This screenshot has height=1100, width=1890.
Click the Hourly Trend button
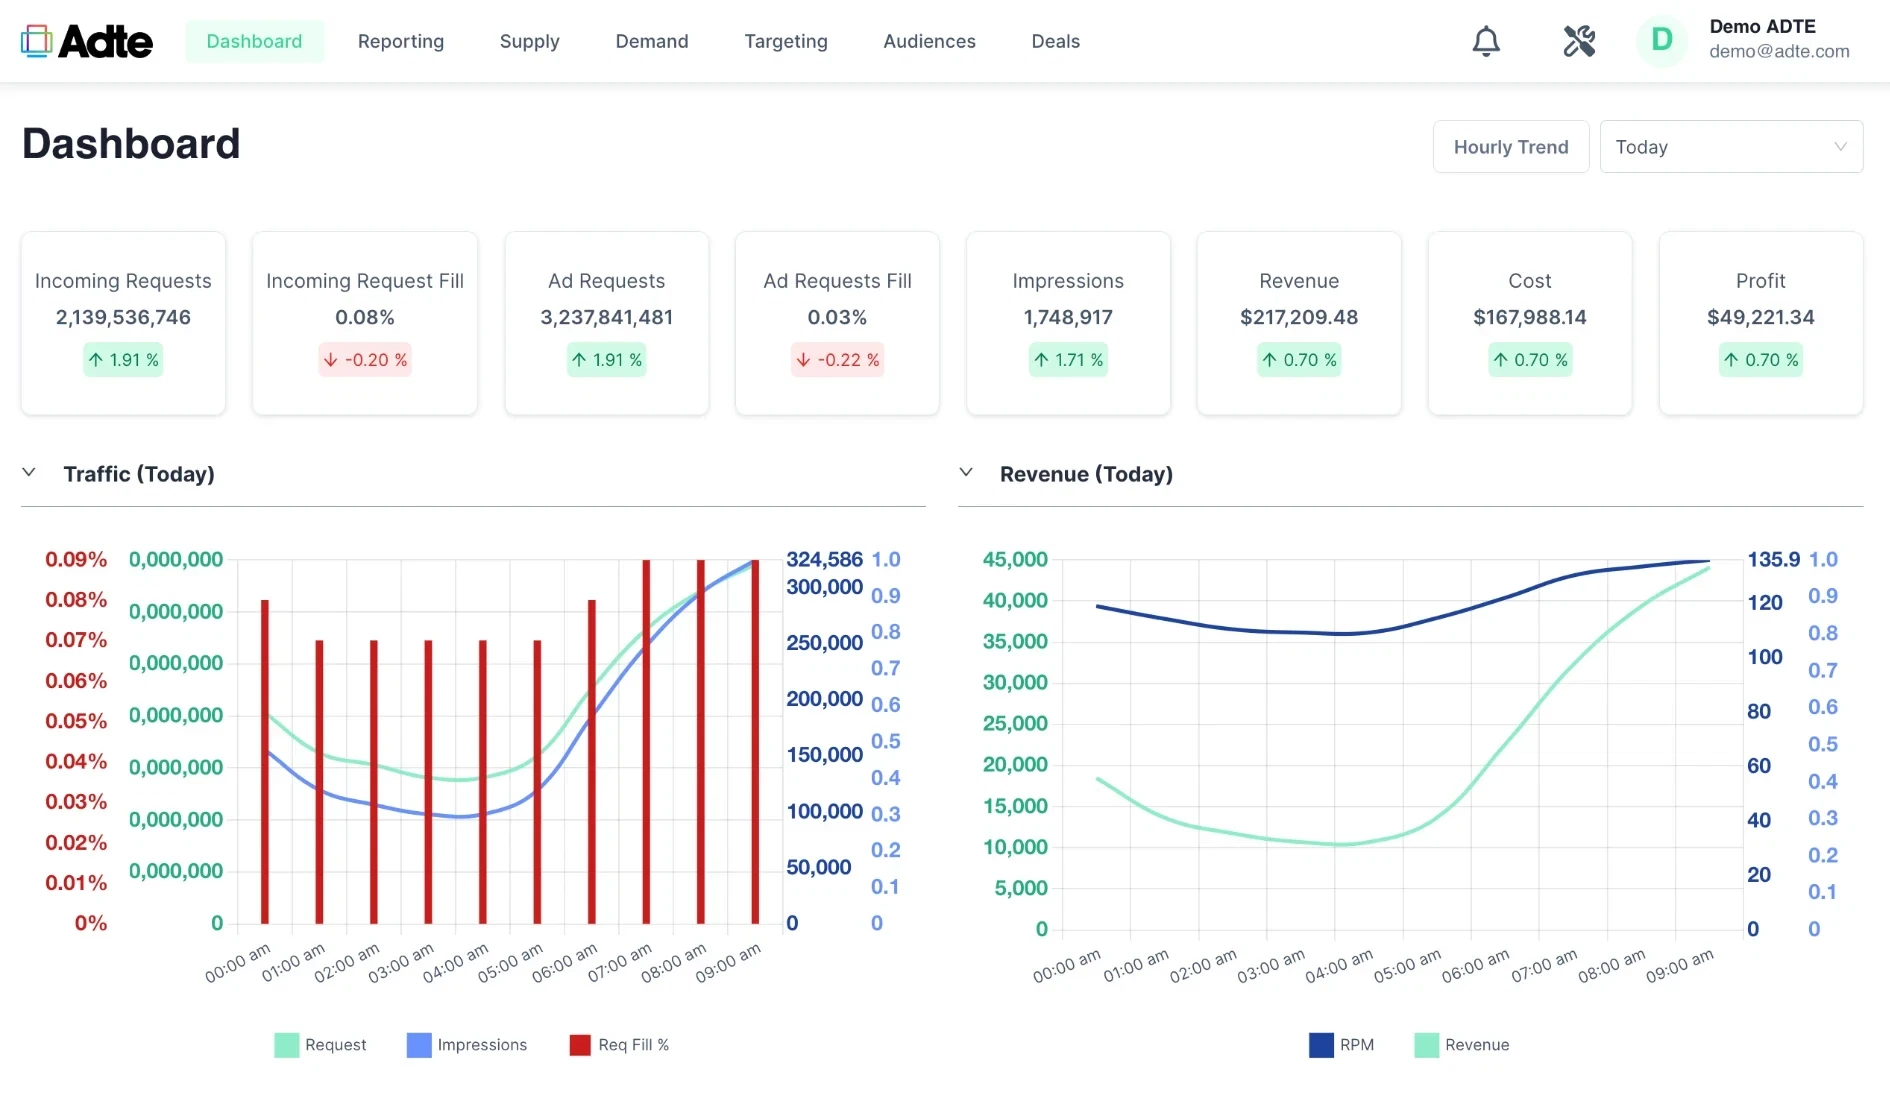coord(1511,147)
